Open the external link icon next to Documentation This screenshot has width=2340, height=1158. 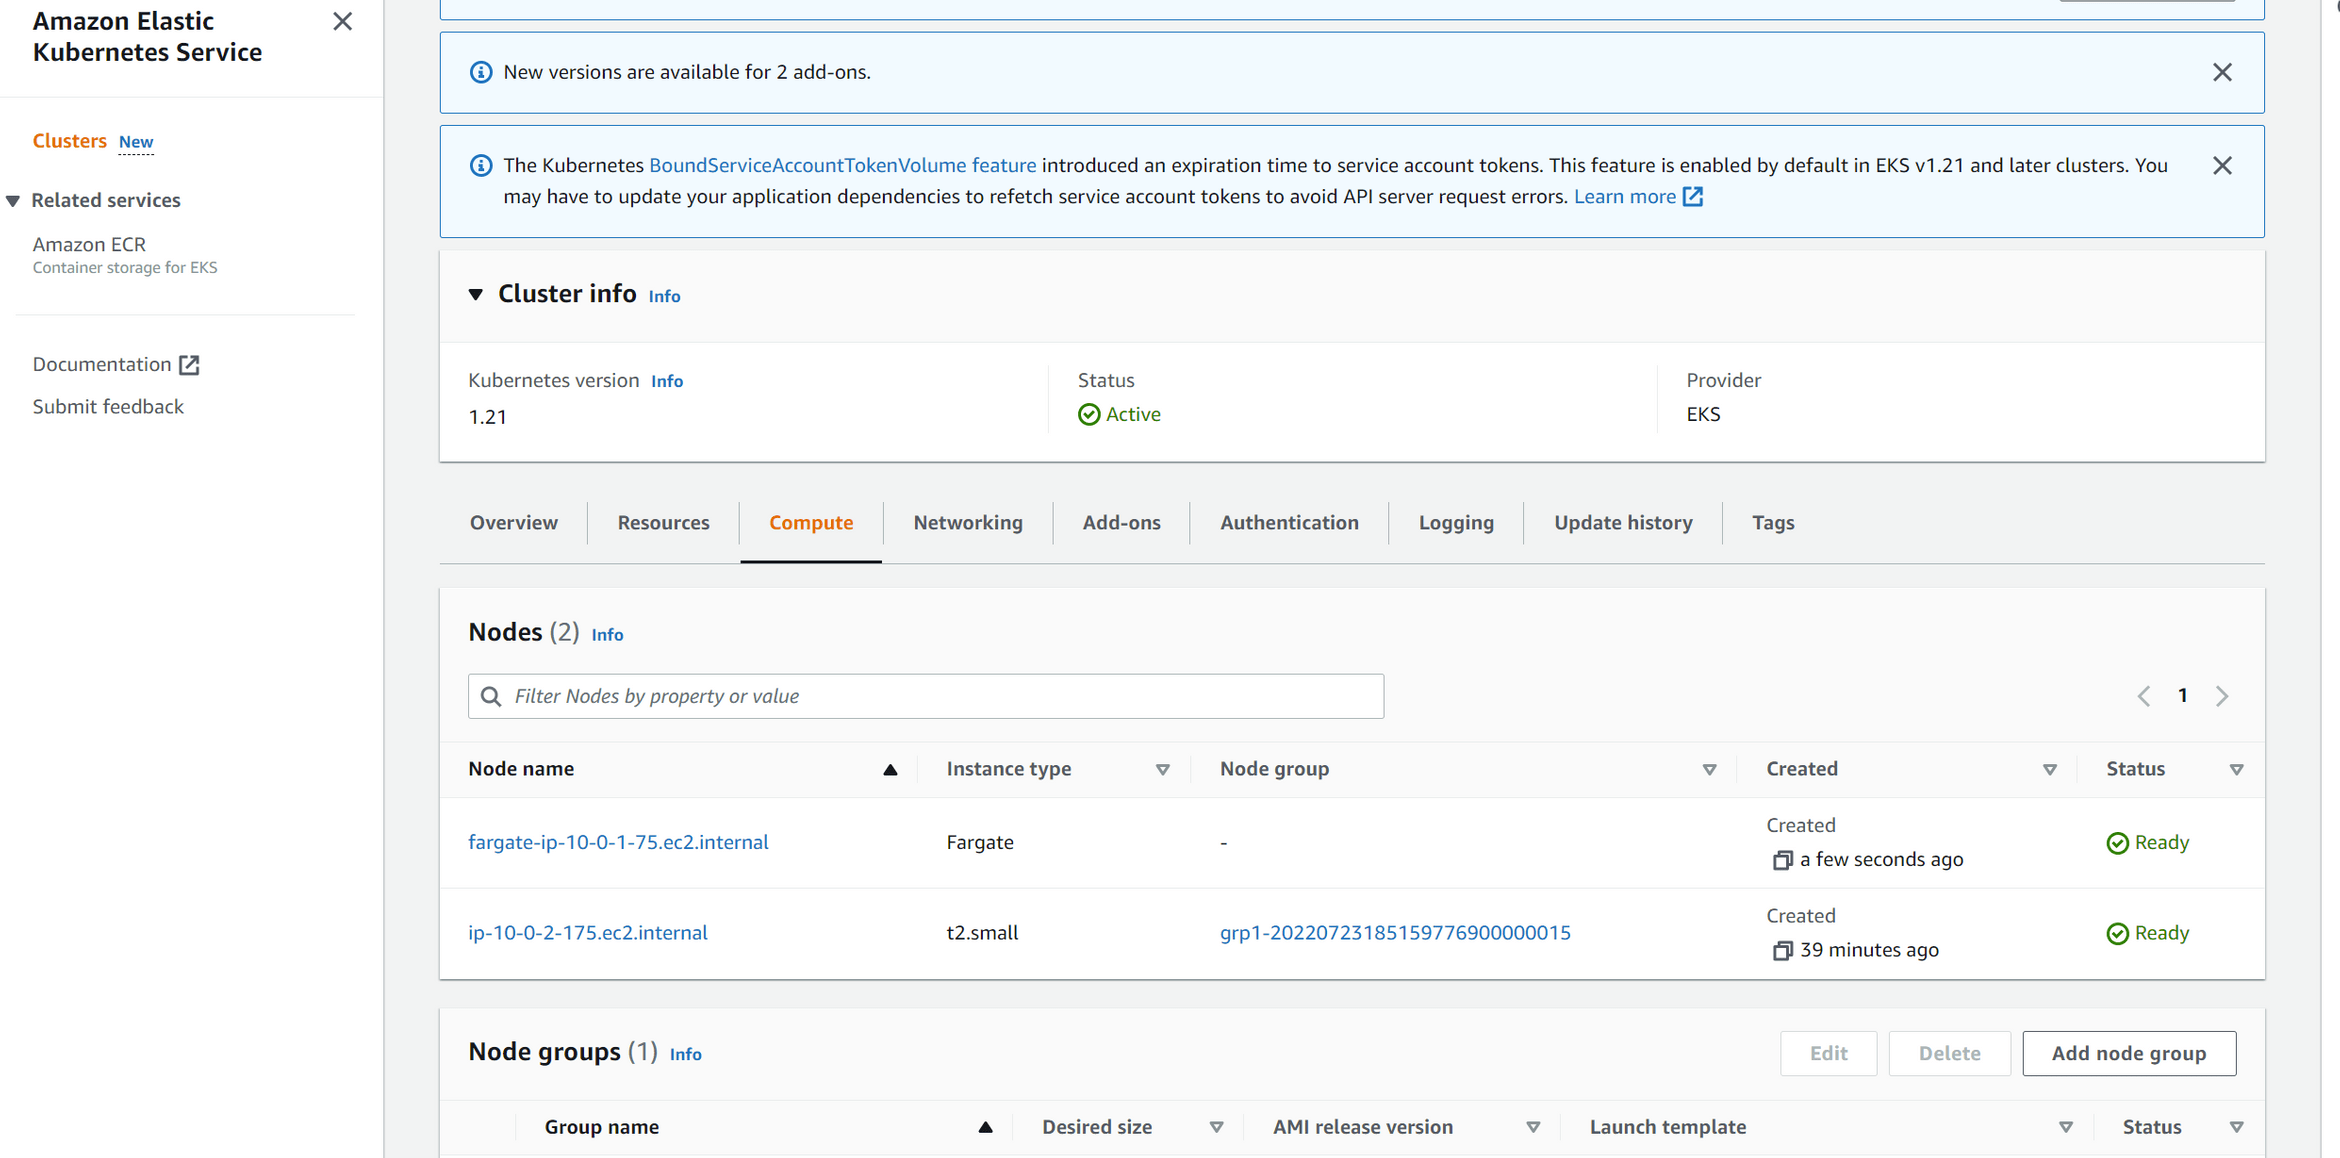coord(189,365)
